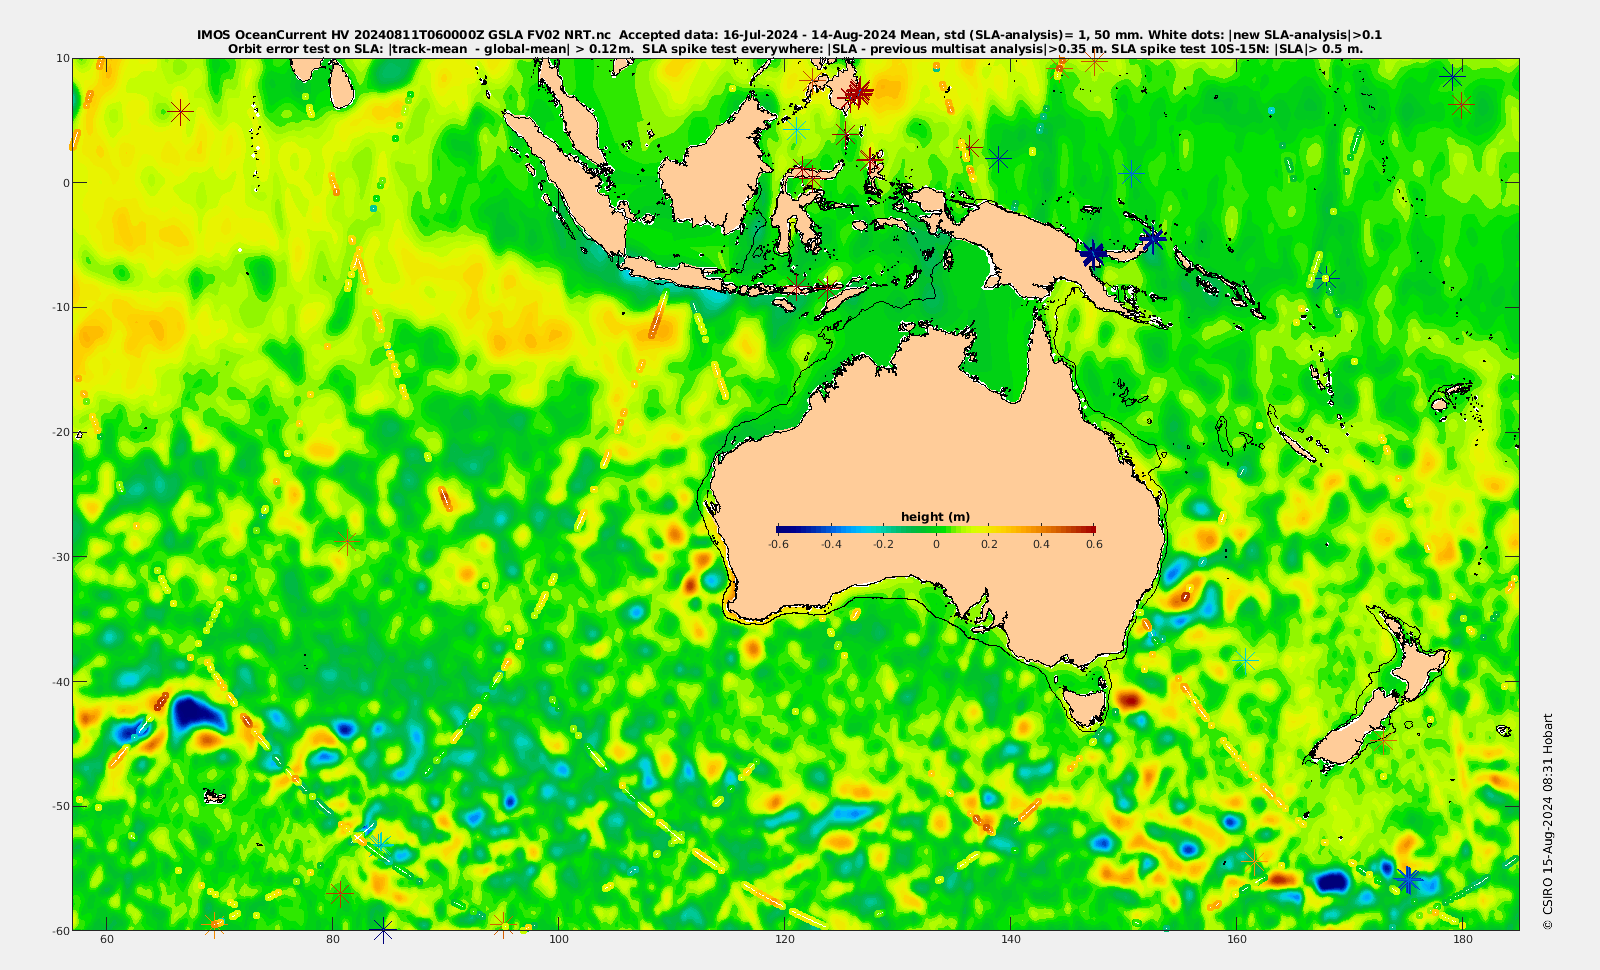Click the red asterisk cluster east of Borneo
Image resolution: width=1600 pixels, height=970 pixels.
point(856,93)
